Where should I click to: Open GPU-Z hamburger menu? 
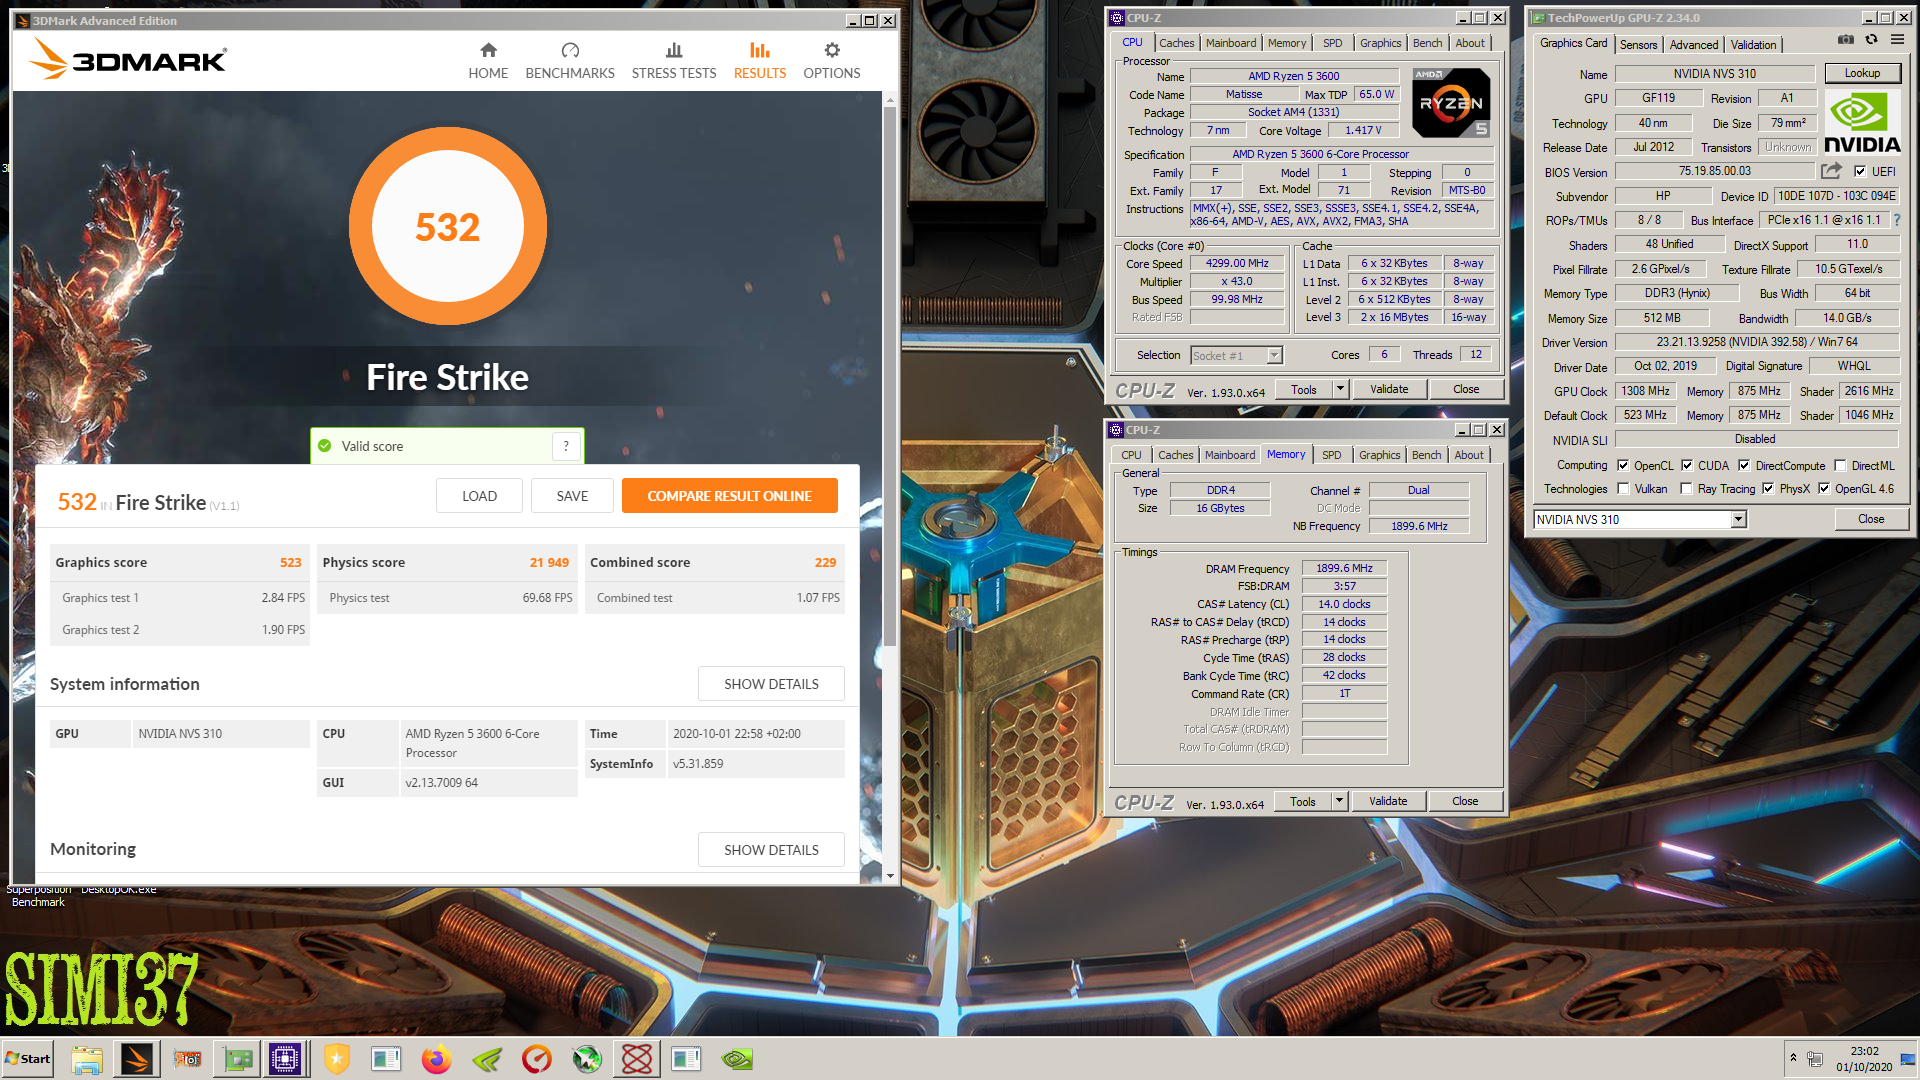tap(1897, 40)
